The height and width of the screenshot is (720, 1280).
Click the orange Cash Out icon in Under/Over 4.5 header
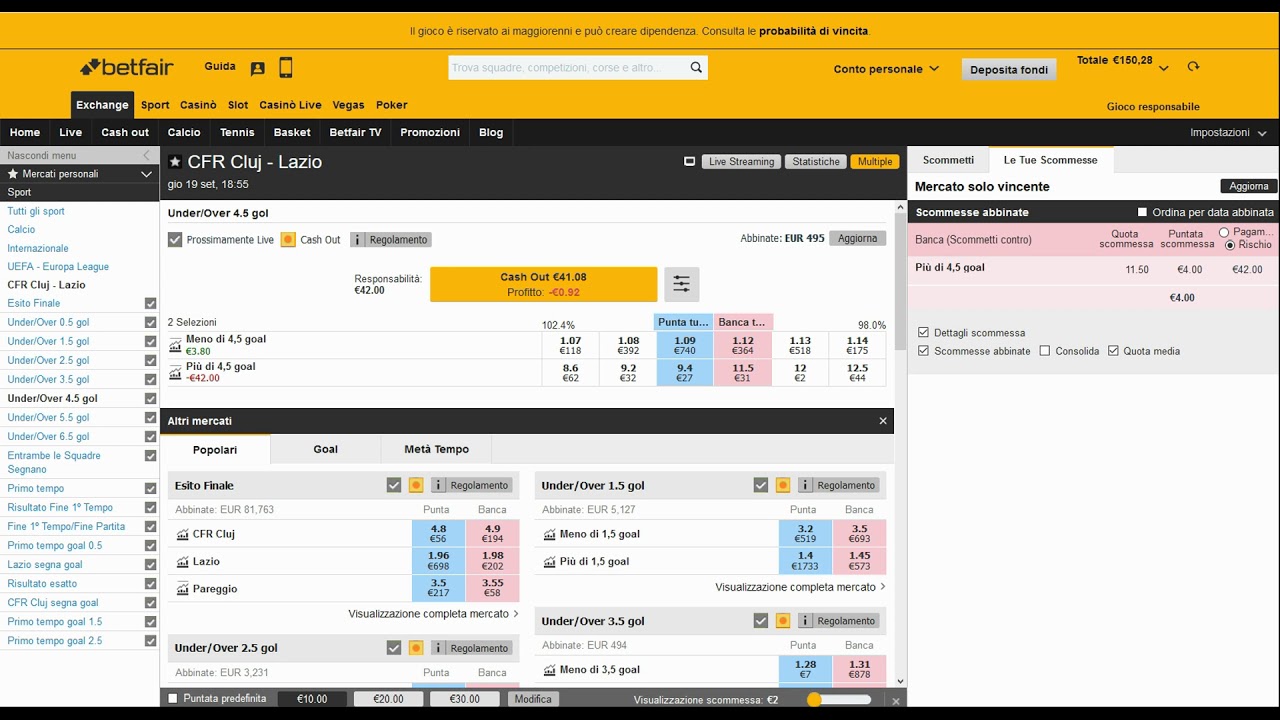click(x=288, y=240)
